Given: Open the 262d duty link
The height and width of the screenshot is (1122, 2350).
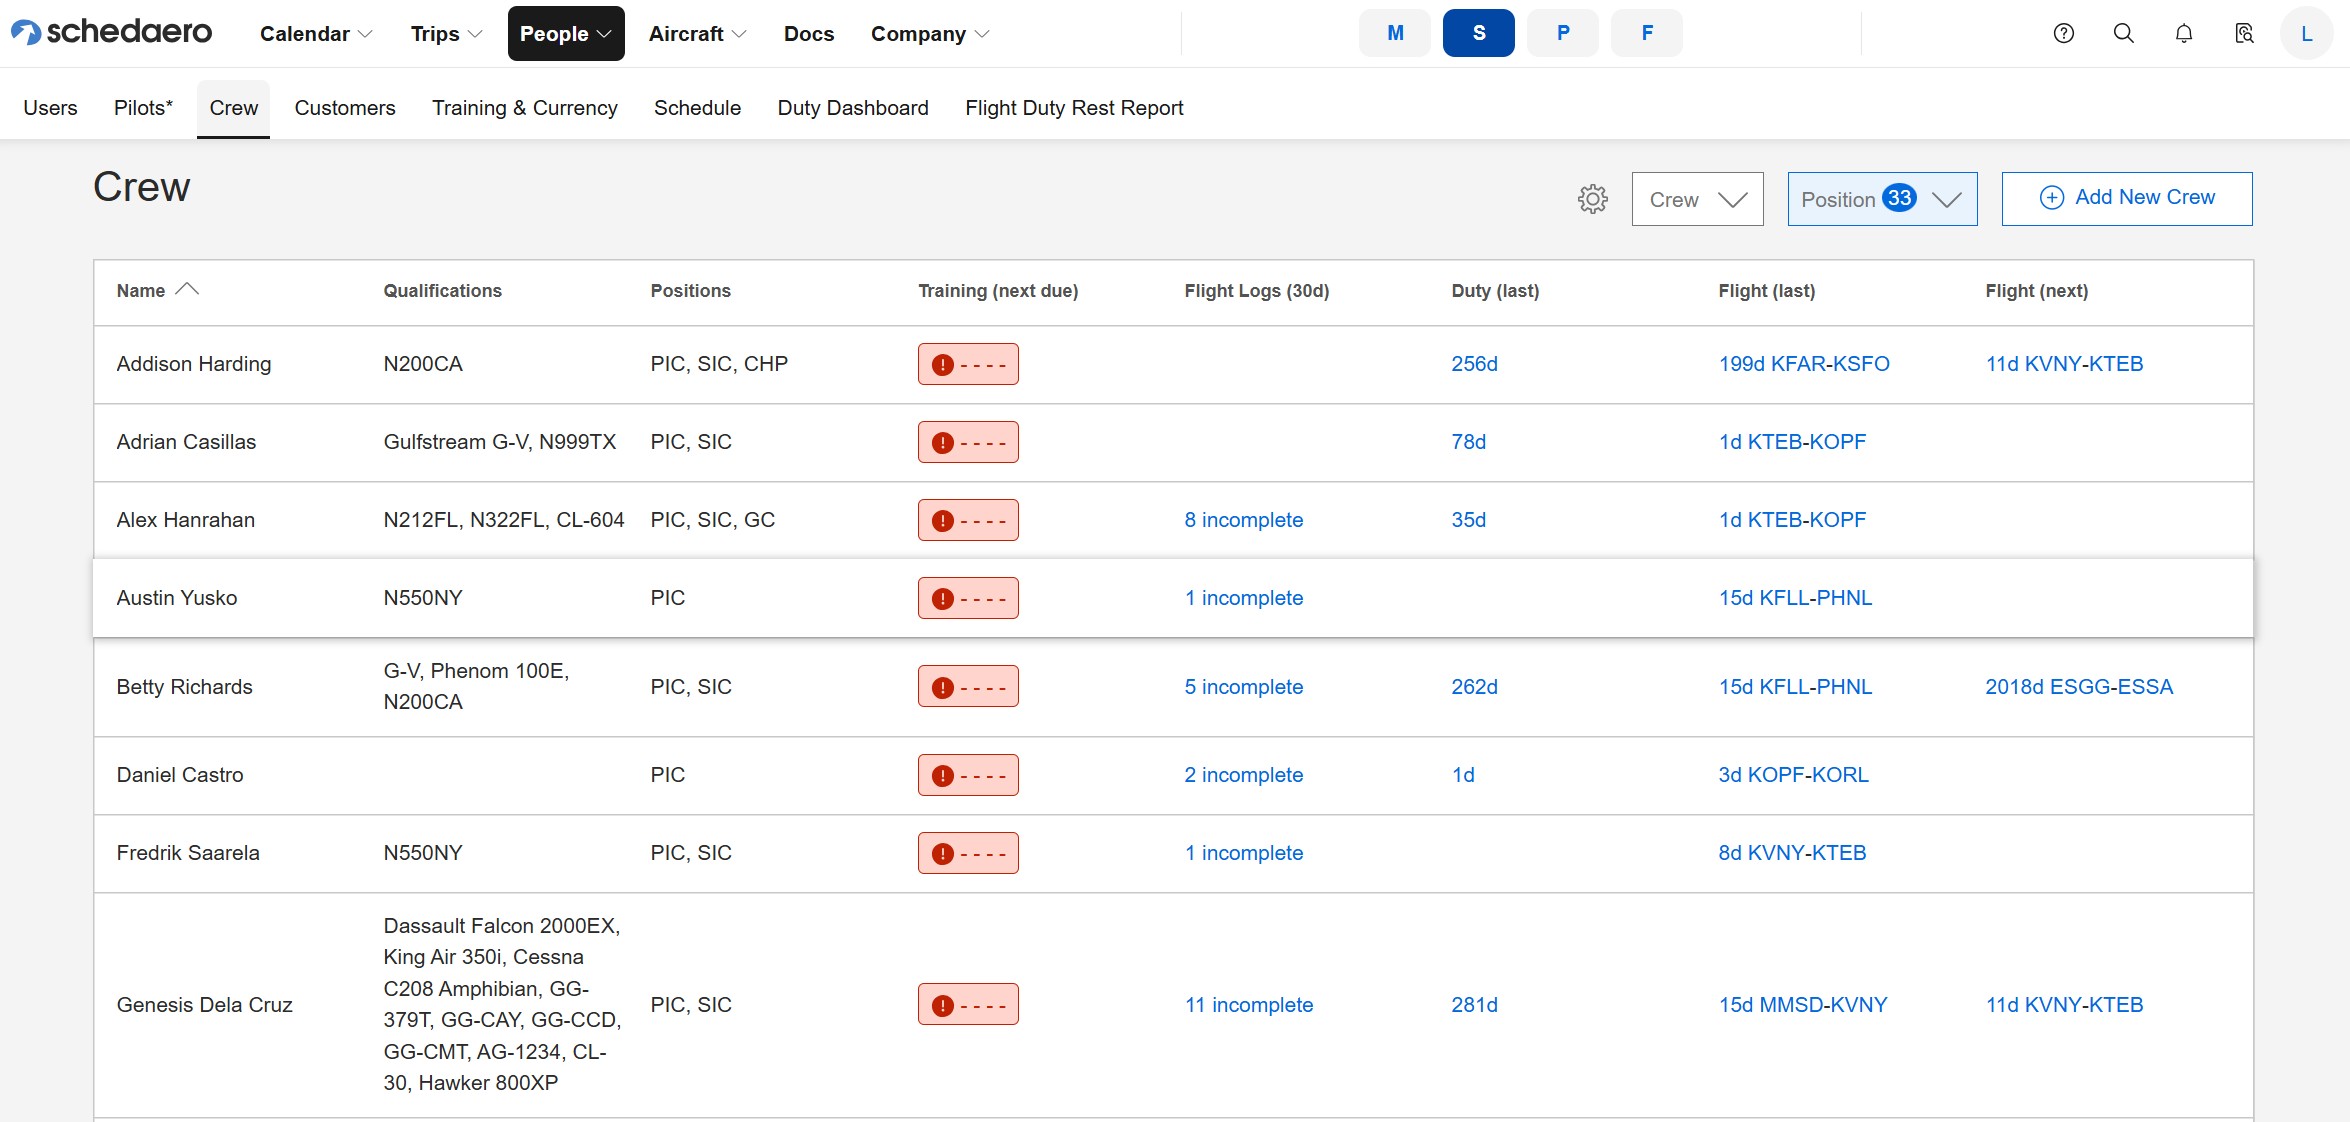Looking at the screenshot, I should pyautogui.click(x=1474, y=687).
